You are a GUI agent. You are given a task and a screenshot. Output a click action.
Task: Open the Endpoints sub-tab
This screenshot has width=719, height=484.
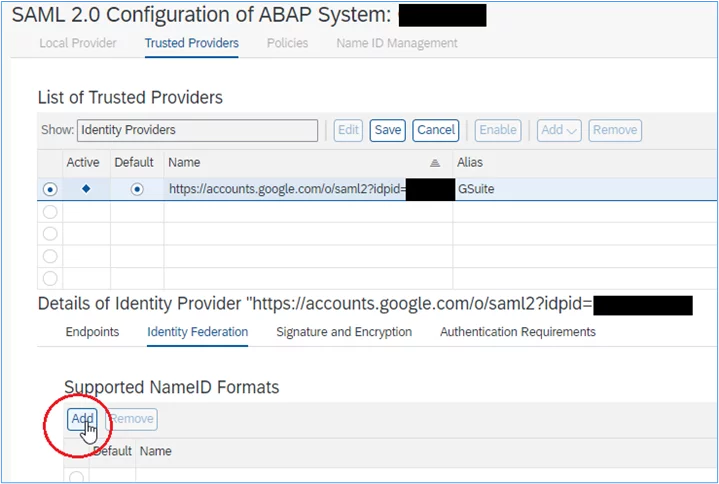92,332
